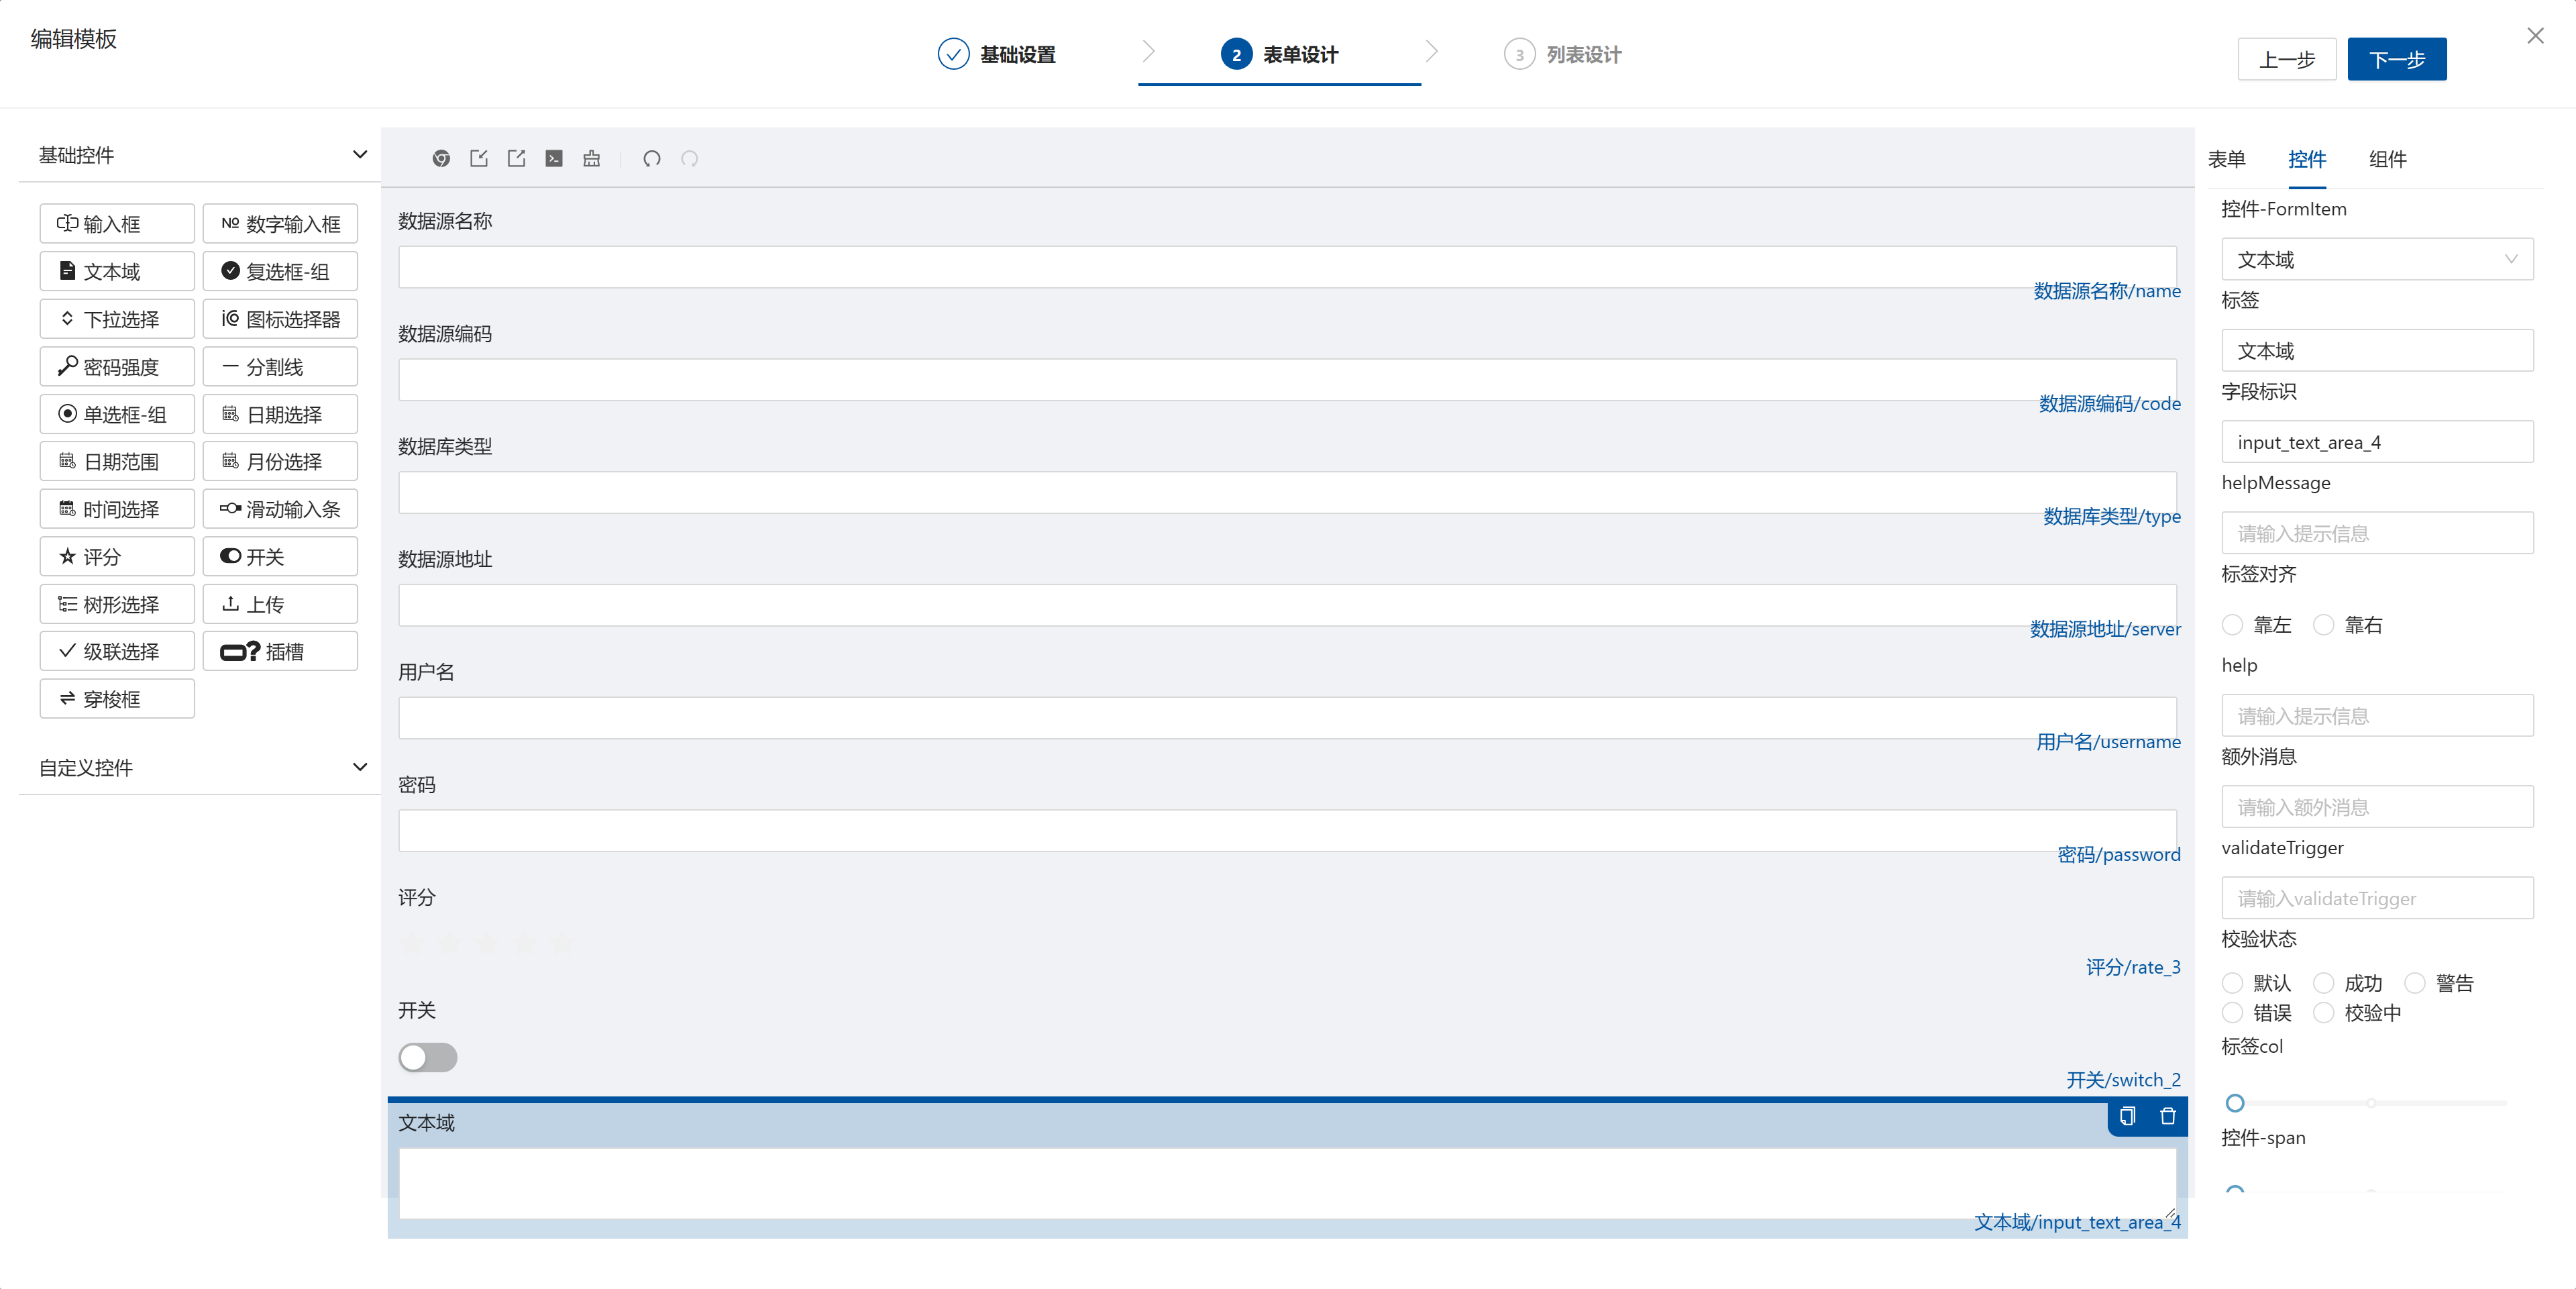Select 成功 validation status radio
The image size is (2576, 1289).
pyautogui.click(x=2324, y=983)
